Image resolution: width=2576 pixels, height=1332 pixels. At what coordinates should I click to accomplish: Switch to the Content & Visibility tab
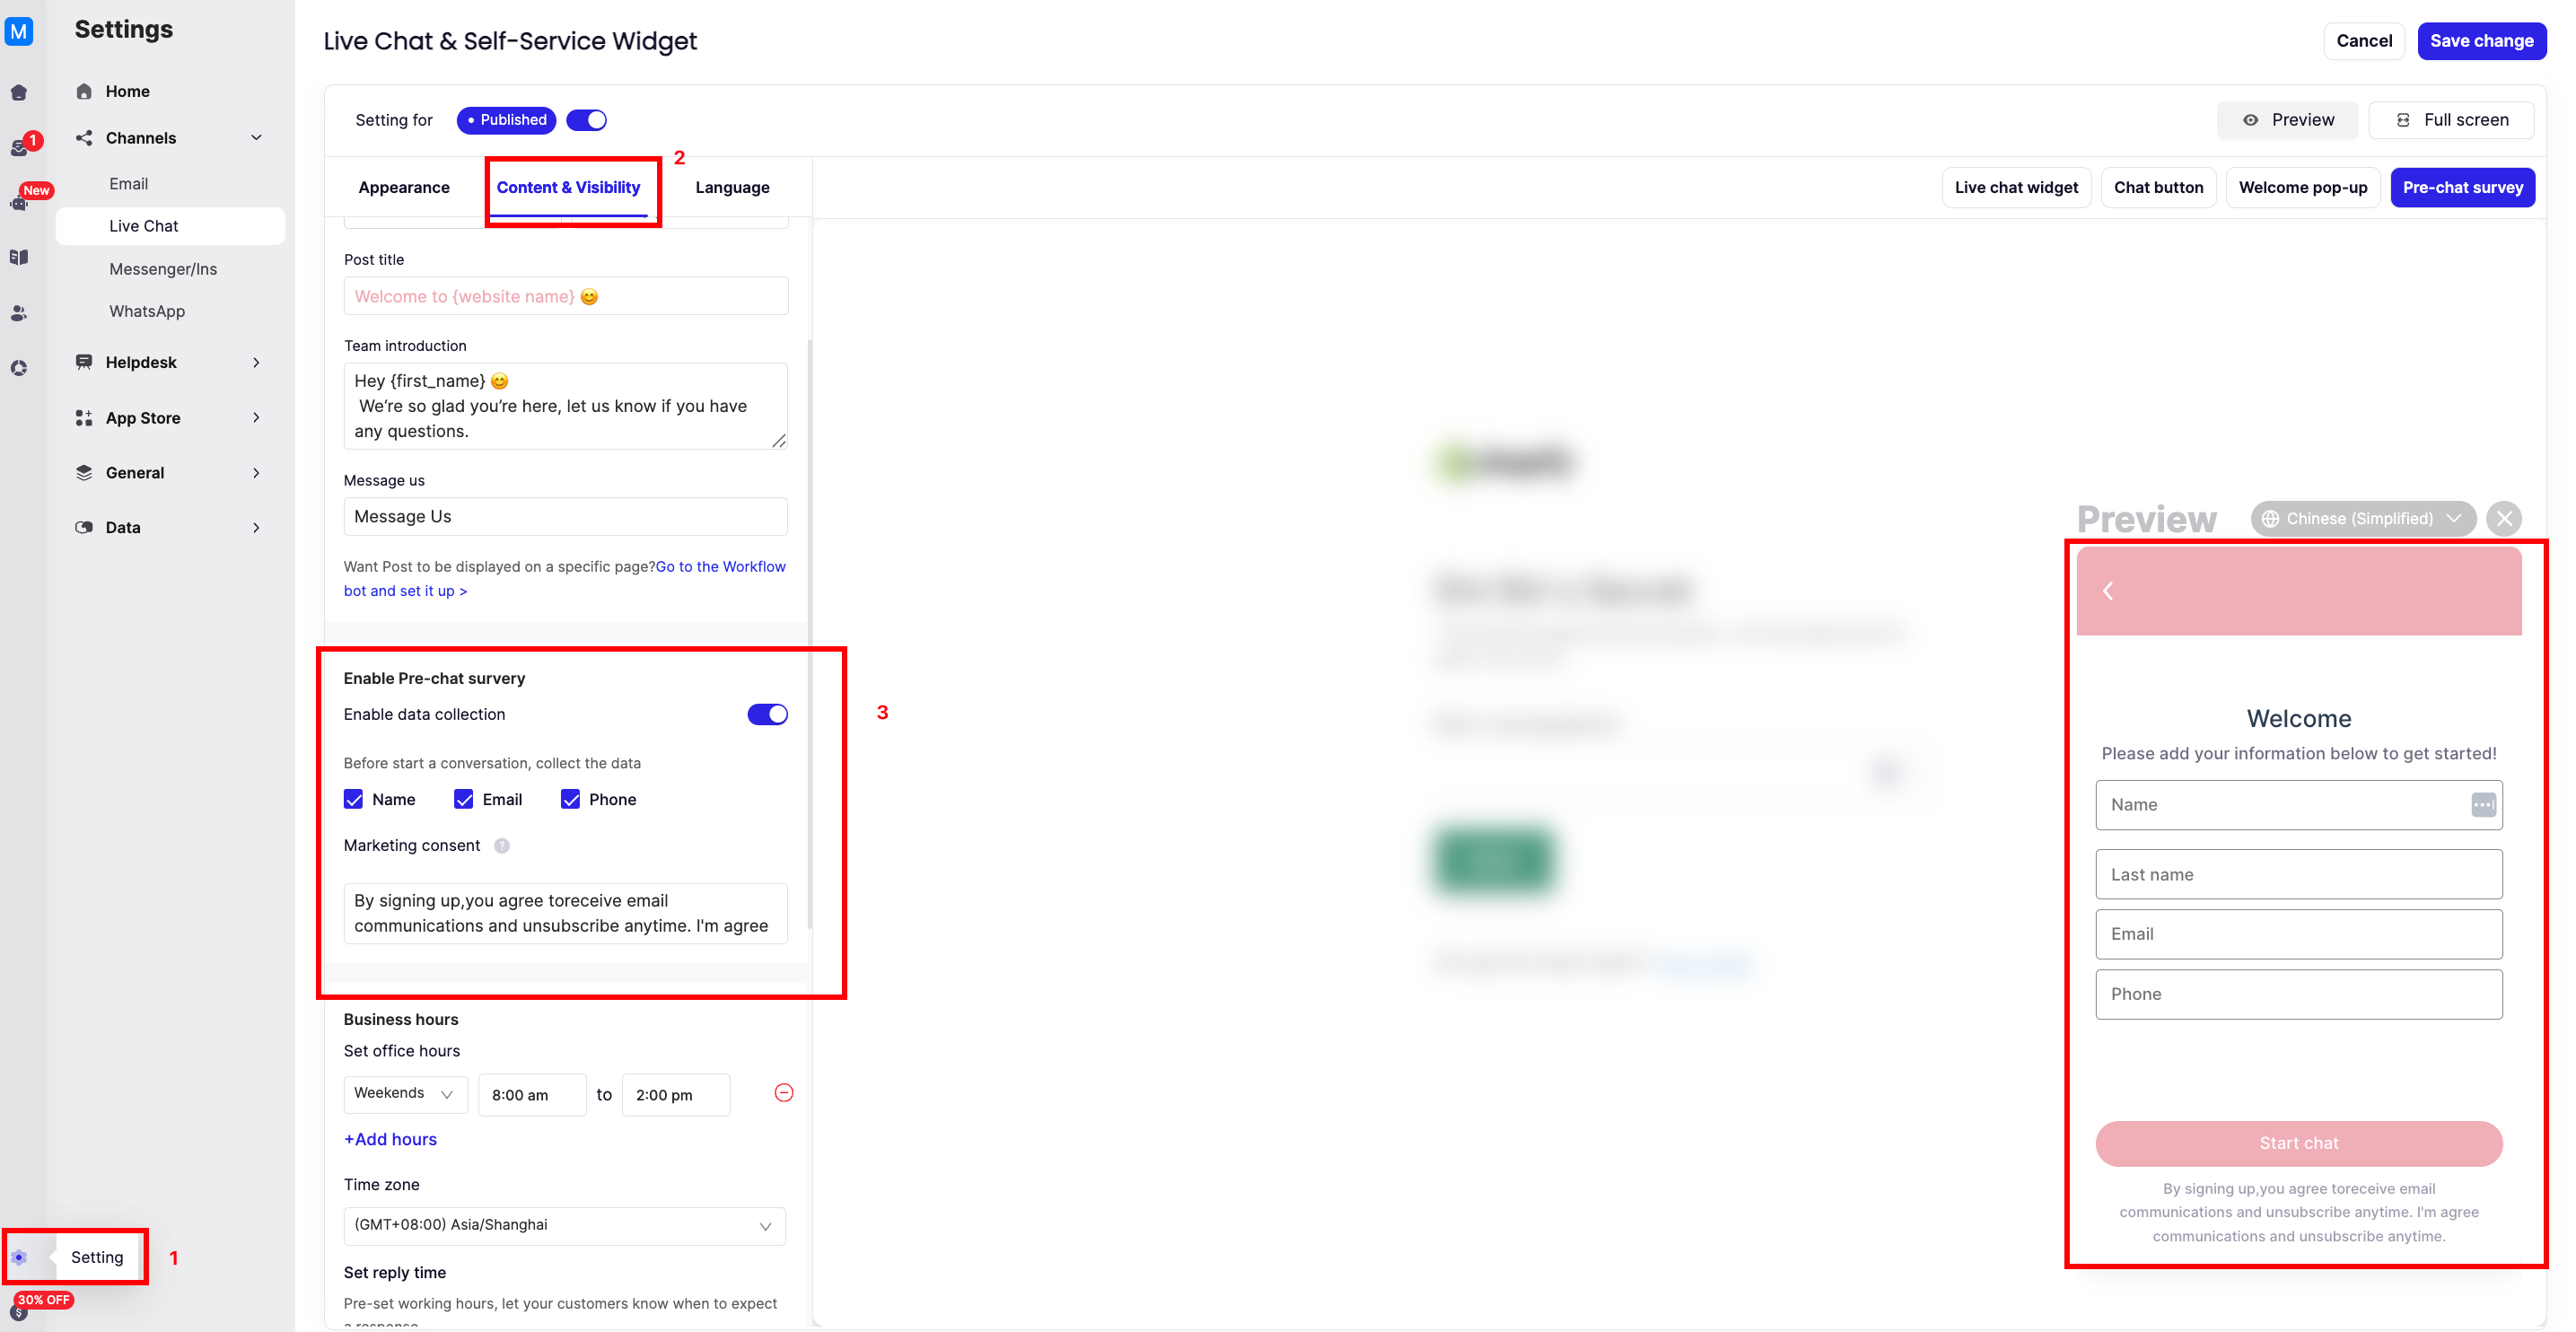click(568, 187)
